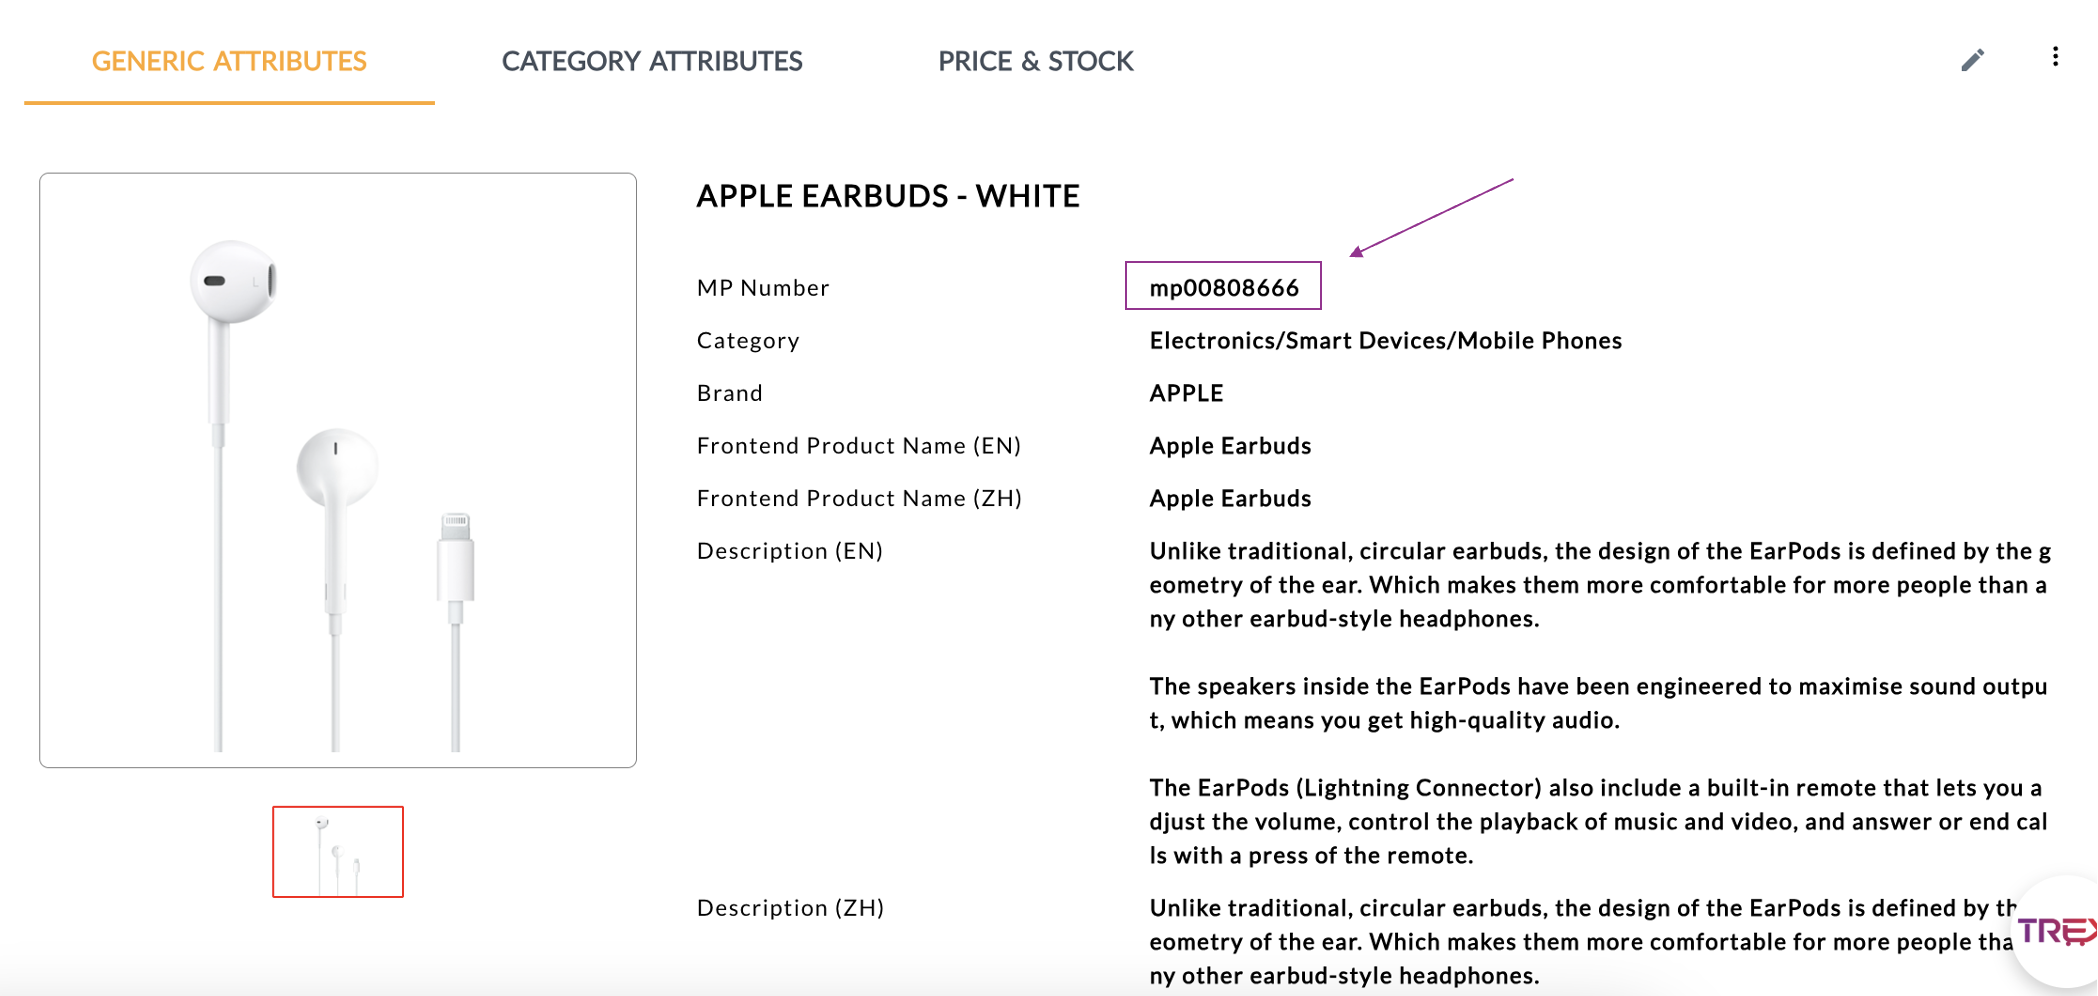Click the Electronics/Smart Devices/Mobile Phones category value
The width and height of the screenshot is (2098, 996).
coord(1385,341)
